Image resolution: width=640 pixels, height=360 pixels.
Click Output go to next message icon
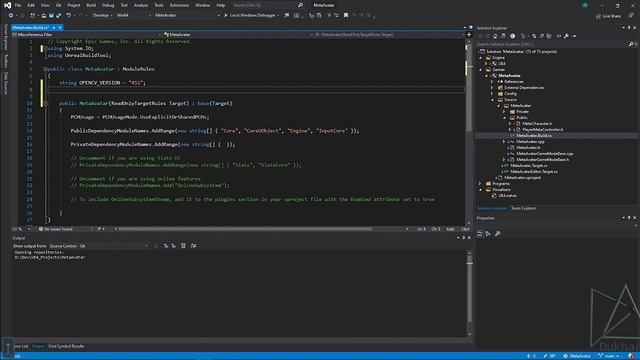coord(173,246)
